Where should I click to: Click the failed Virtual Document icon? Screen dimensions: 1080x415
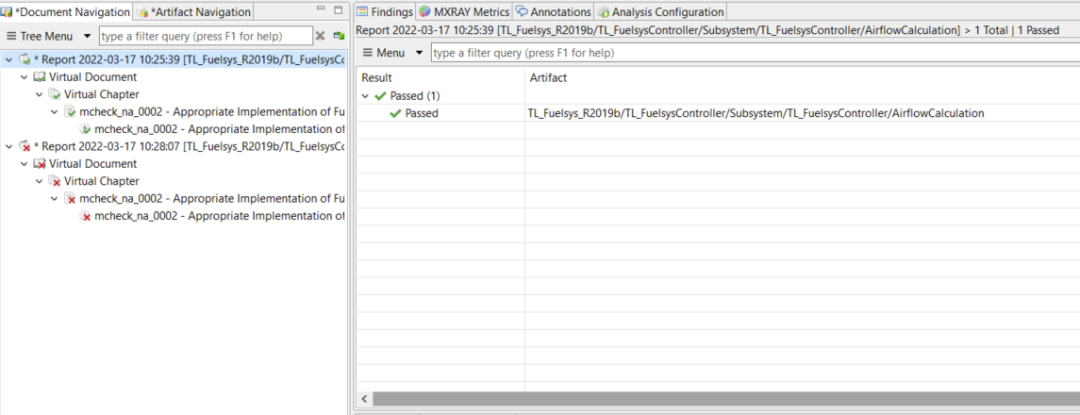tap(40, 164)
